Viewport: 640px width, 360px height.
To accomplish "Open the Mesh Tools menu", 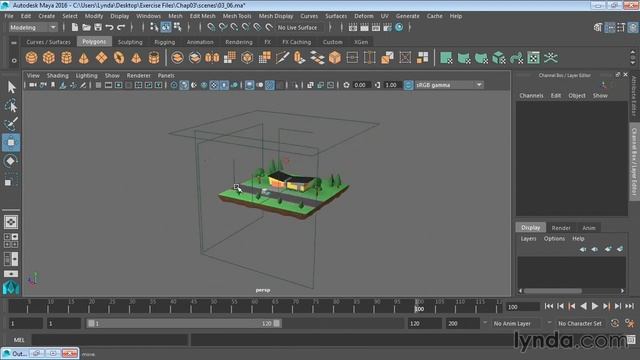I will pos(237,16).
